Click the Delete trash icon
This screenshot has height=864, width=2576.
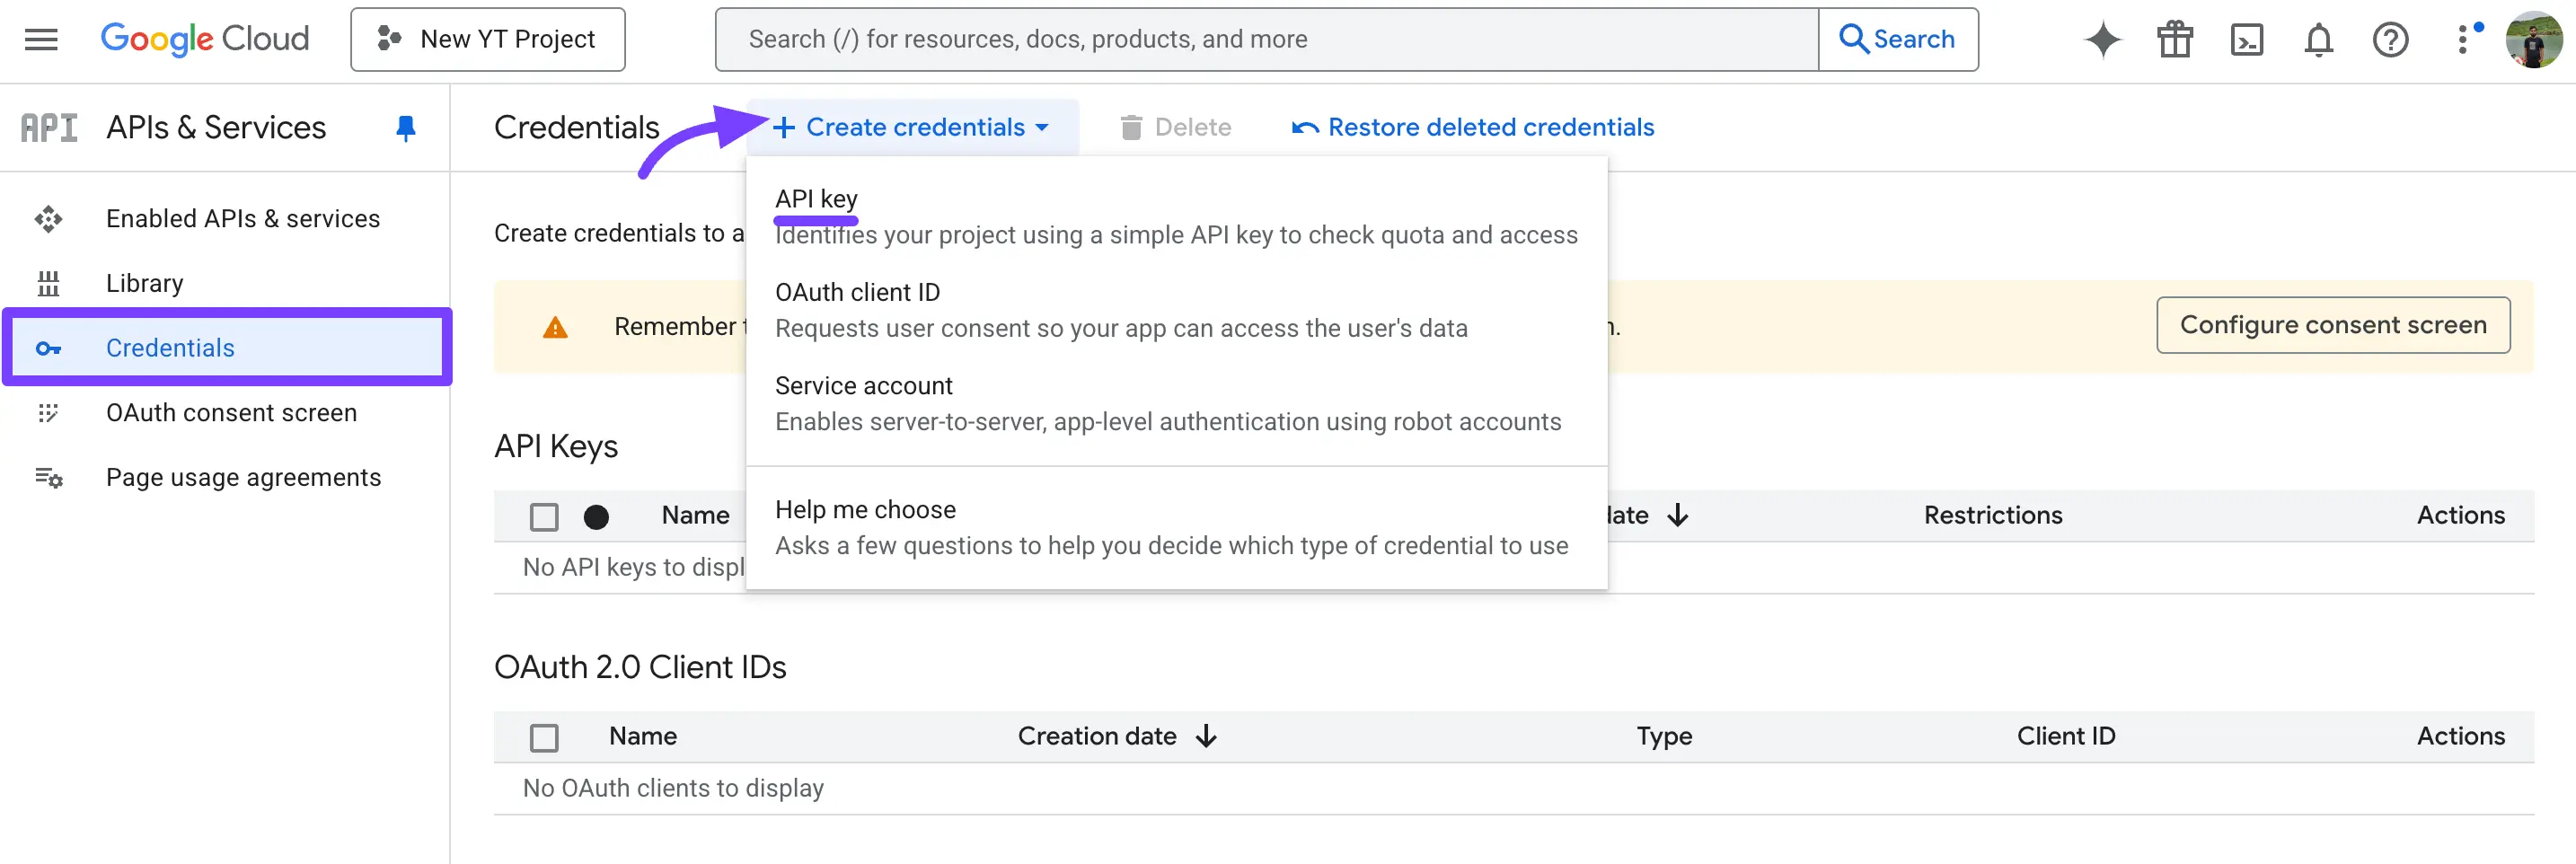click(x=1131, y=127)
